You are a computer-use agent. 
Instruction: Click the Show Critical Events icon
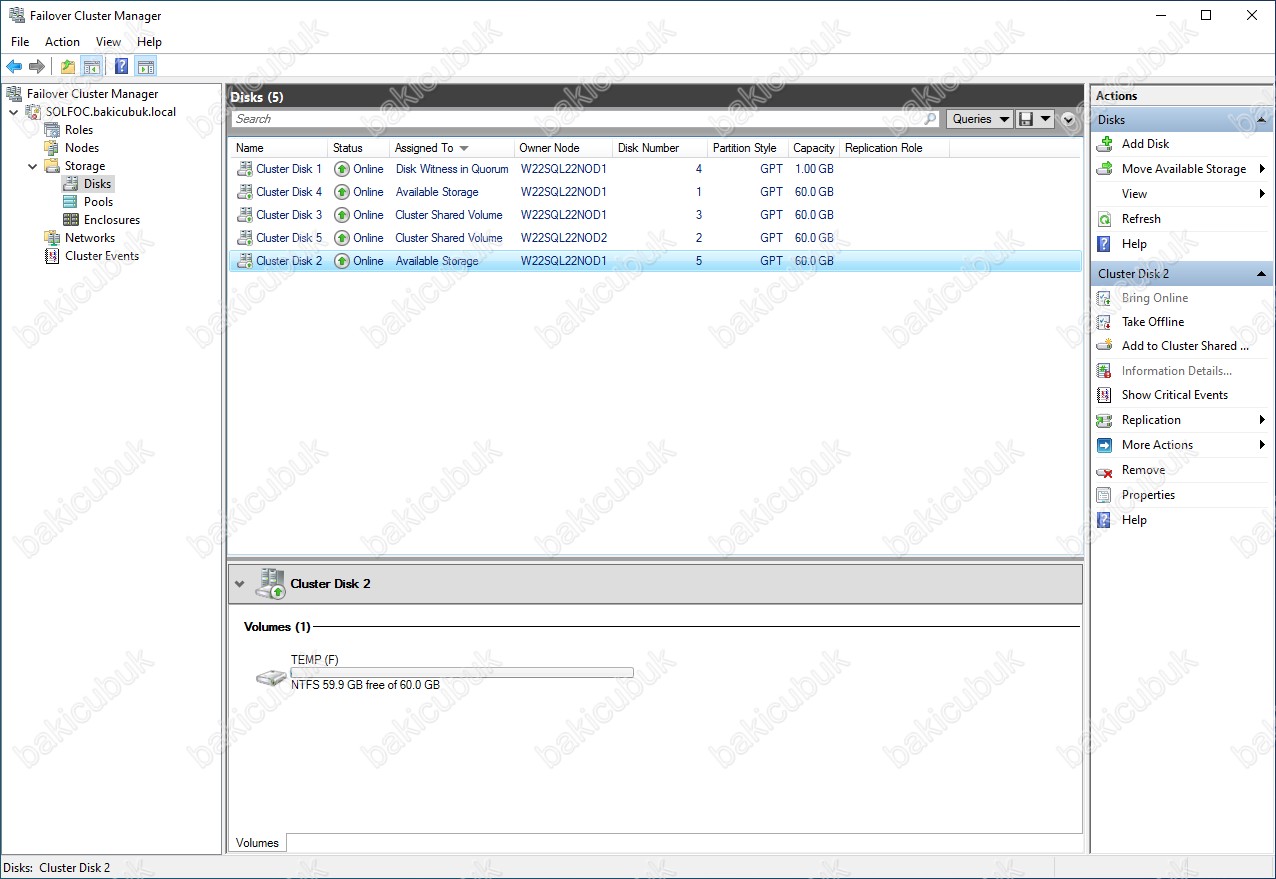tap(1104, 395)
